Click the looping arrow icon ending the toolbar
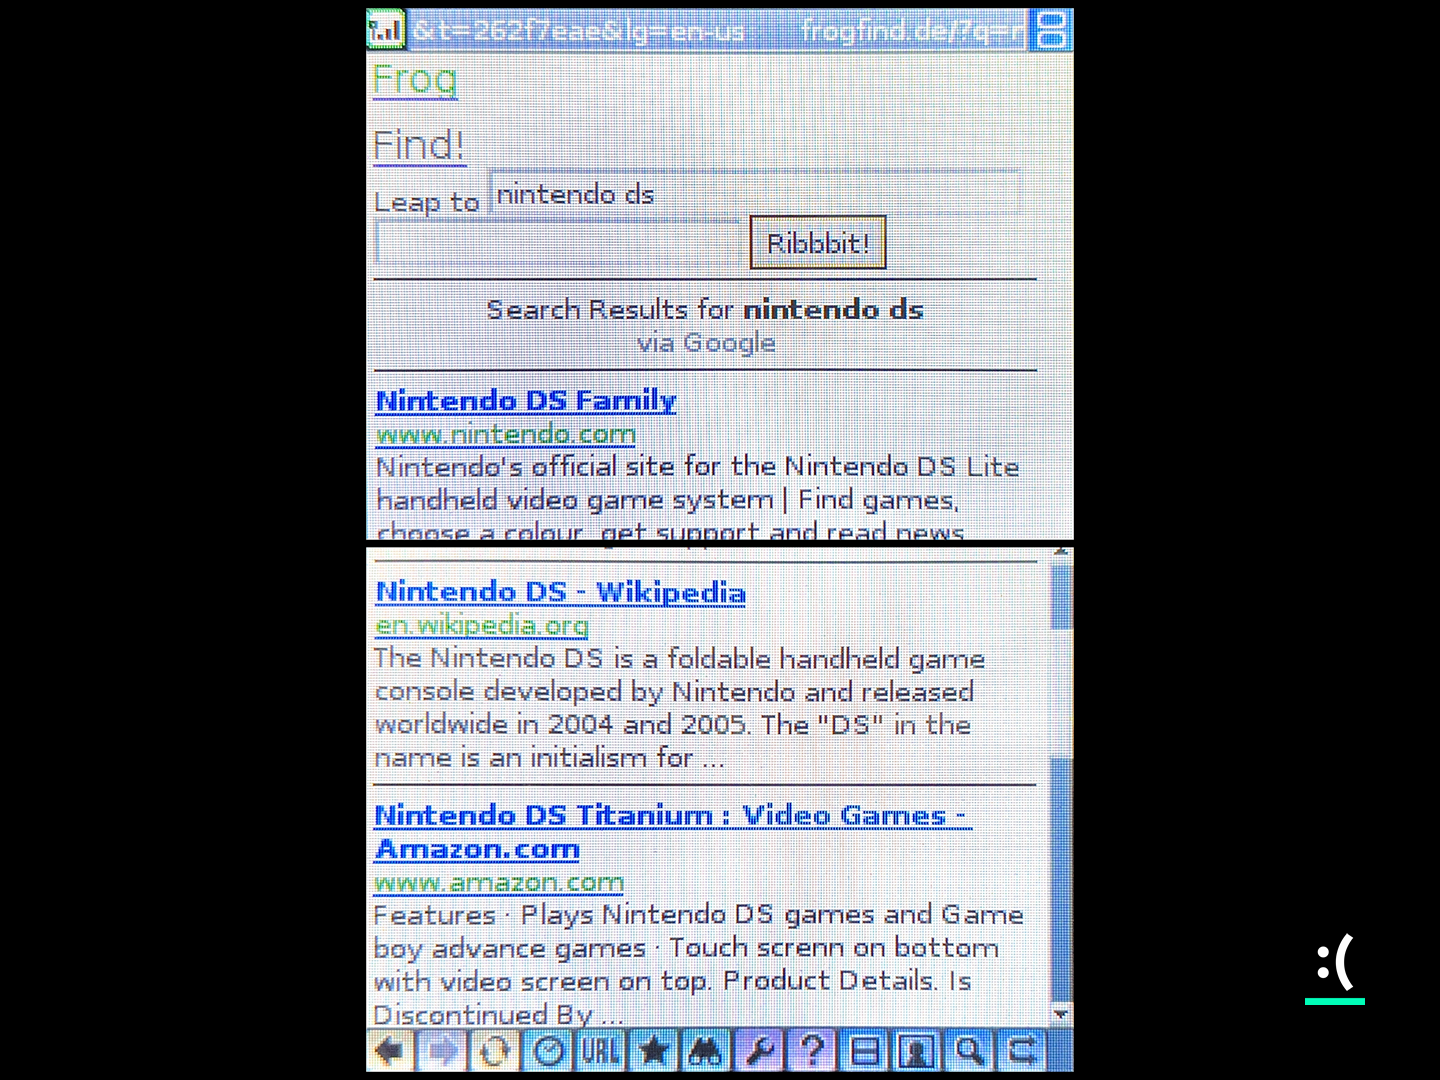Viewport: 1440px width, 1080px height. (x=1022, y=1051)
